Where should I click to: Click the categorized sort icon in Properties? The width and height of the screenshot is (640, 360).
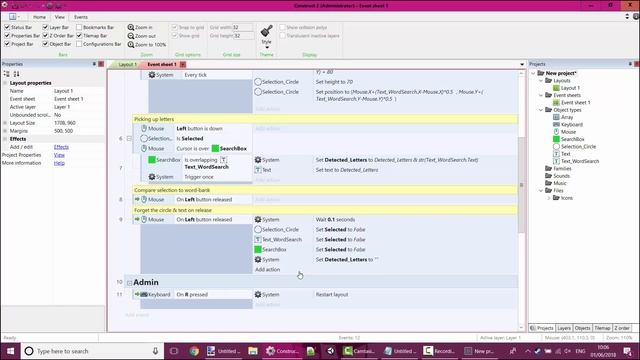tap(7, 74)
